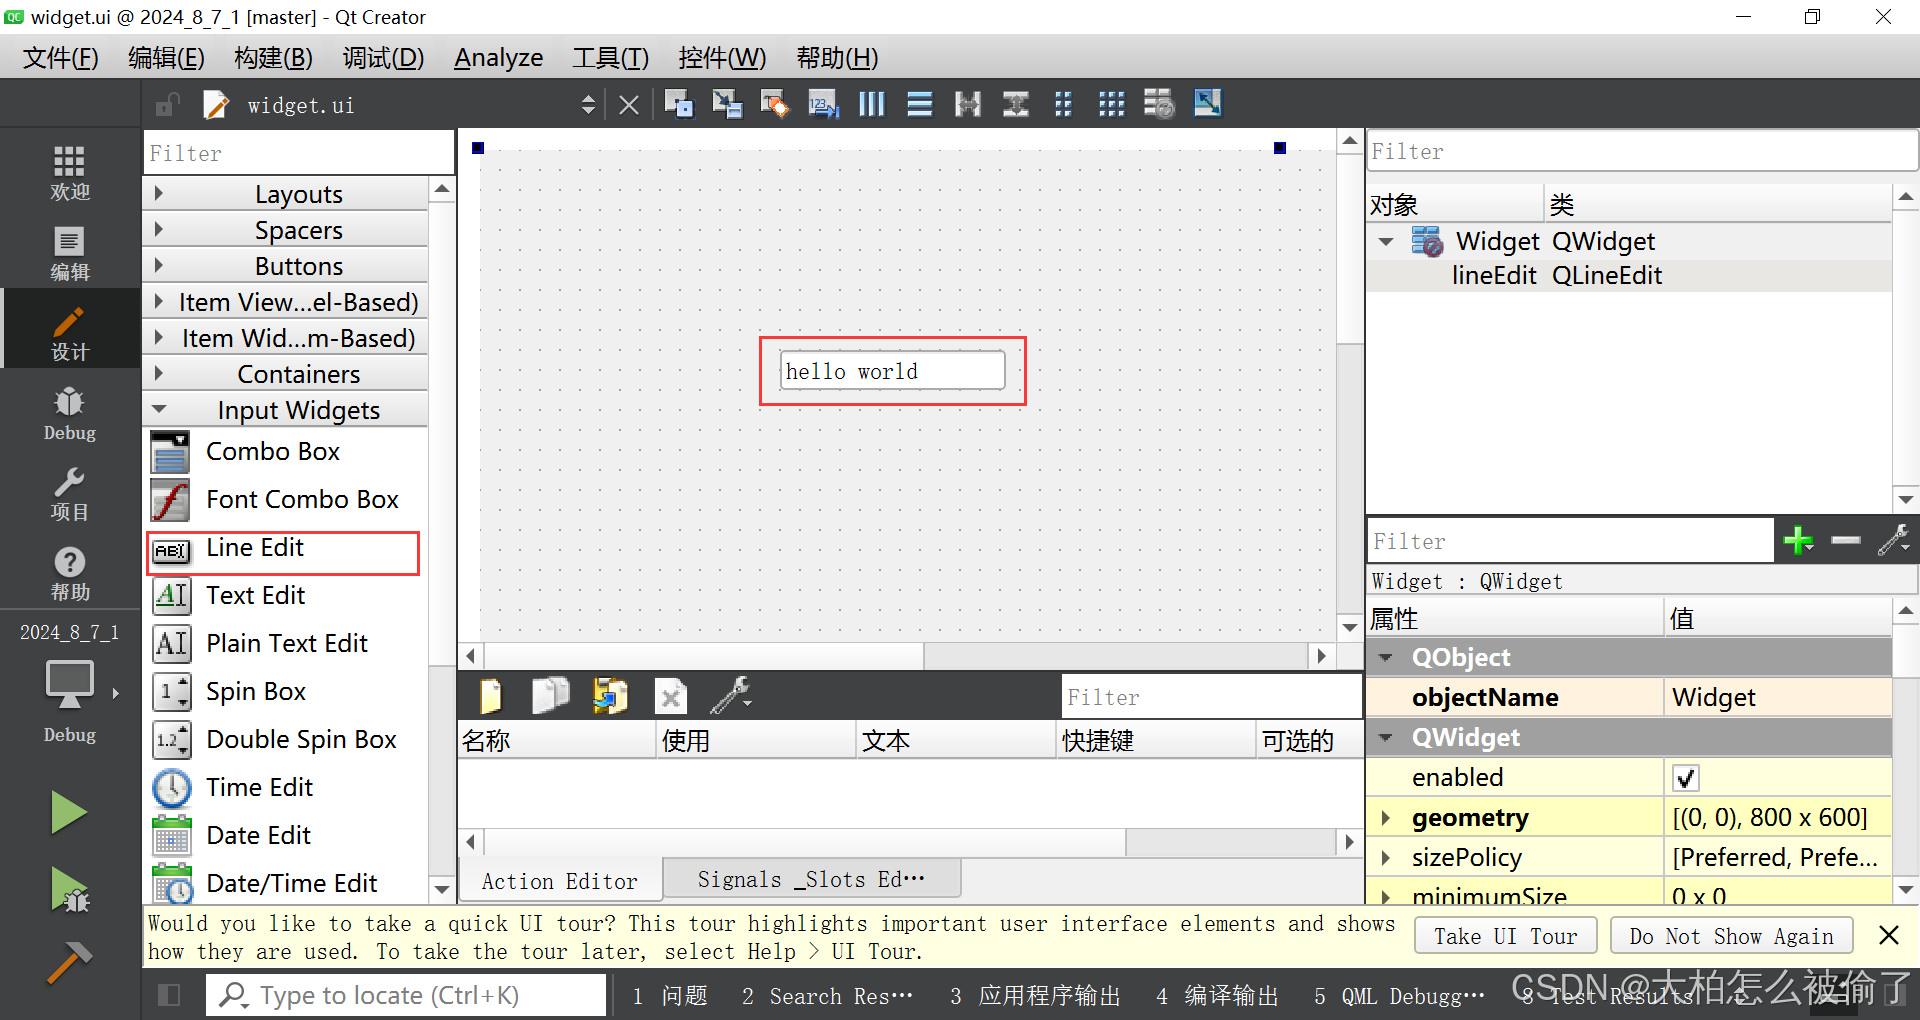The width and height of the screenshot is (1920, 1020).
Task: Expand the Layouts widget category
Action: click(x=158, y=193)
